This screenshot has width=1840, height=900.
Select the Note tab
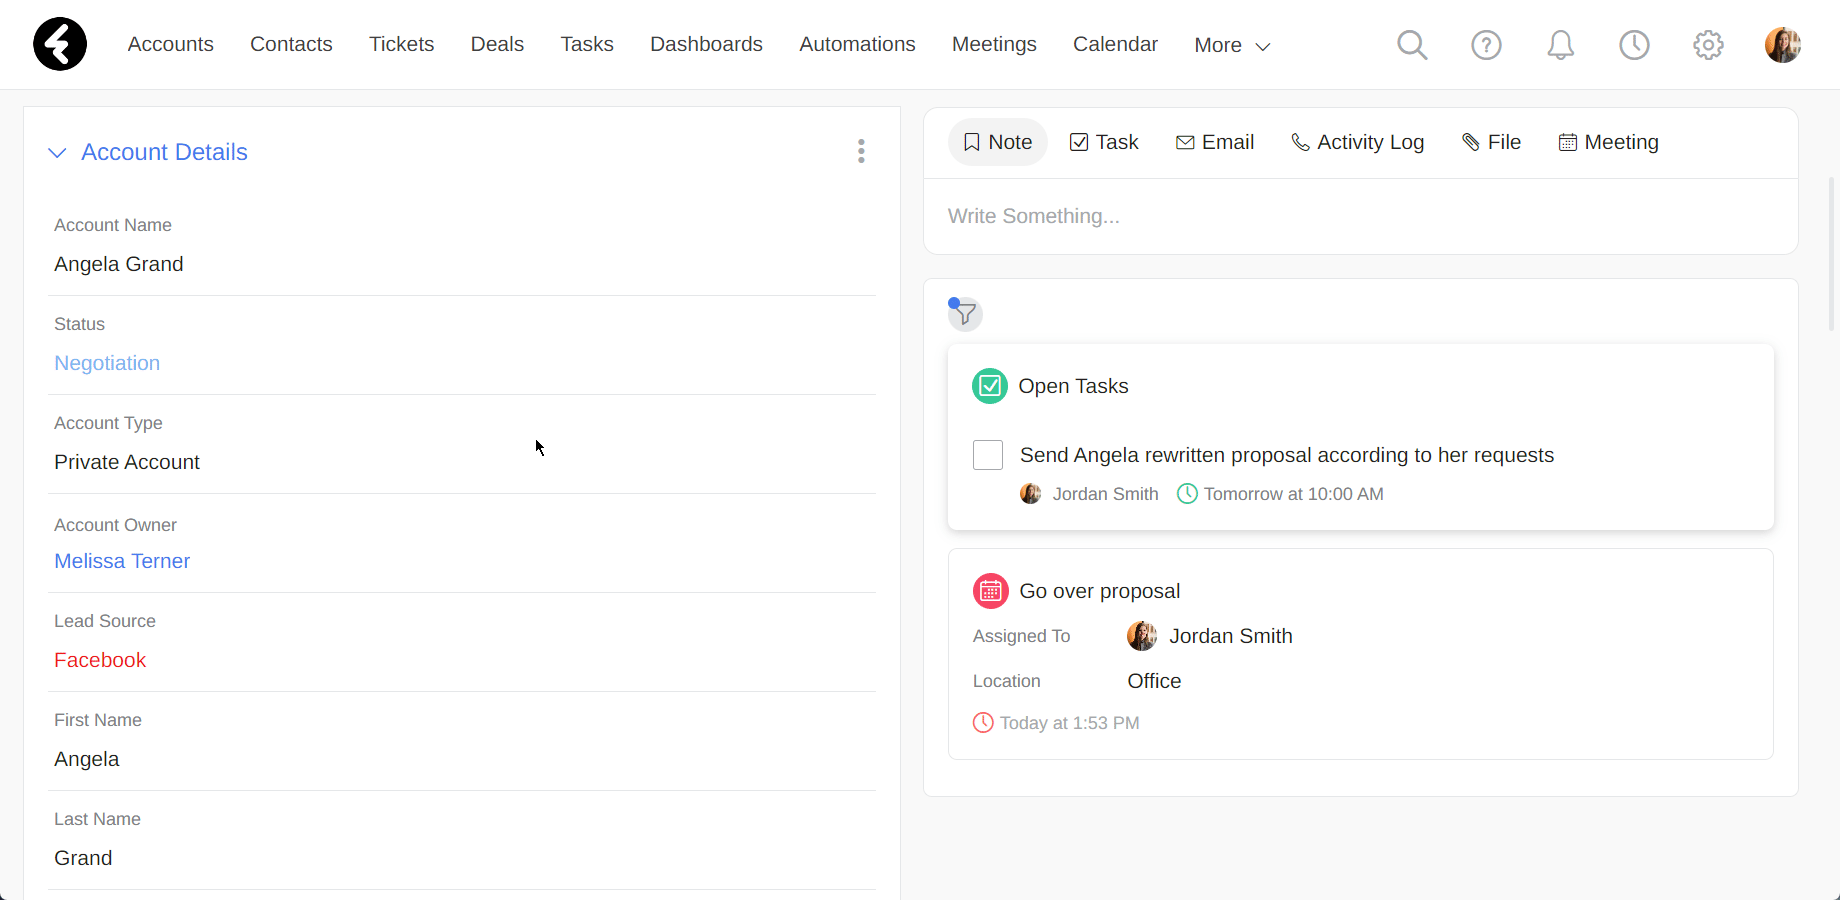pos(998,142)
